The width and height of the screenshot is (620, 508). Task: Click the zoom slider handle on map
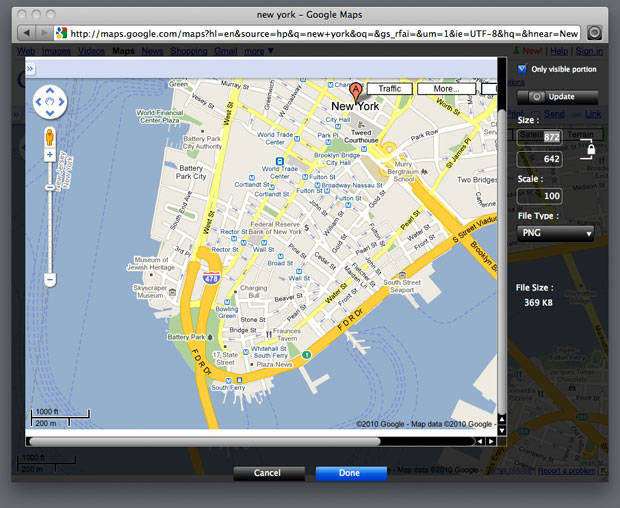[x=49, y=185]
